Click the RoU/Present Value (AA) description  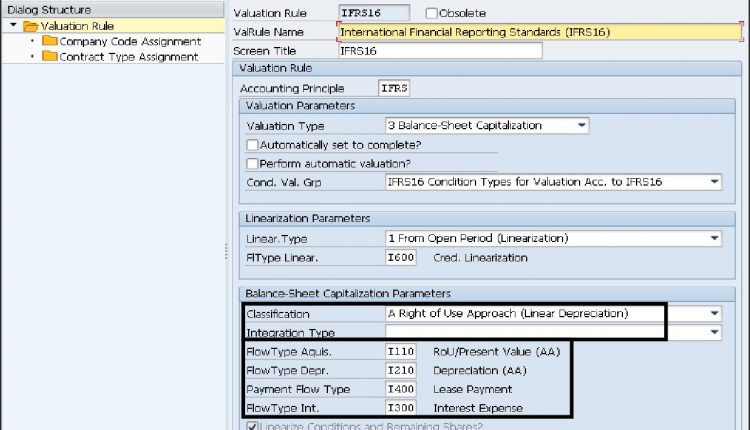click(x=496, y=352)
